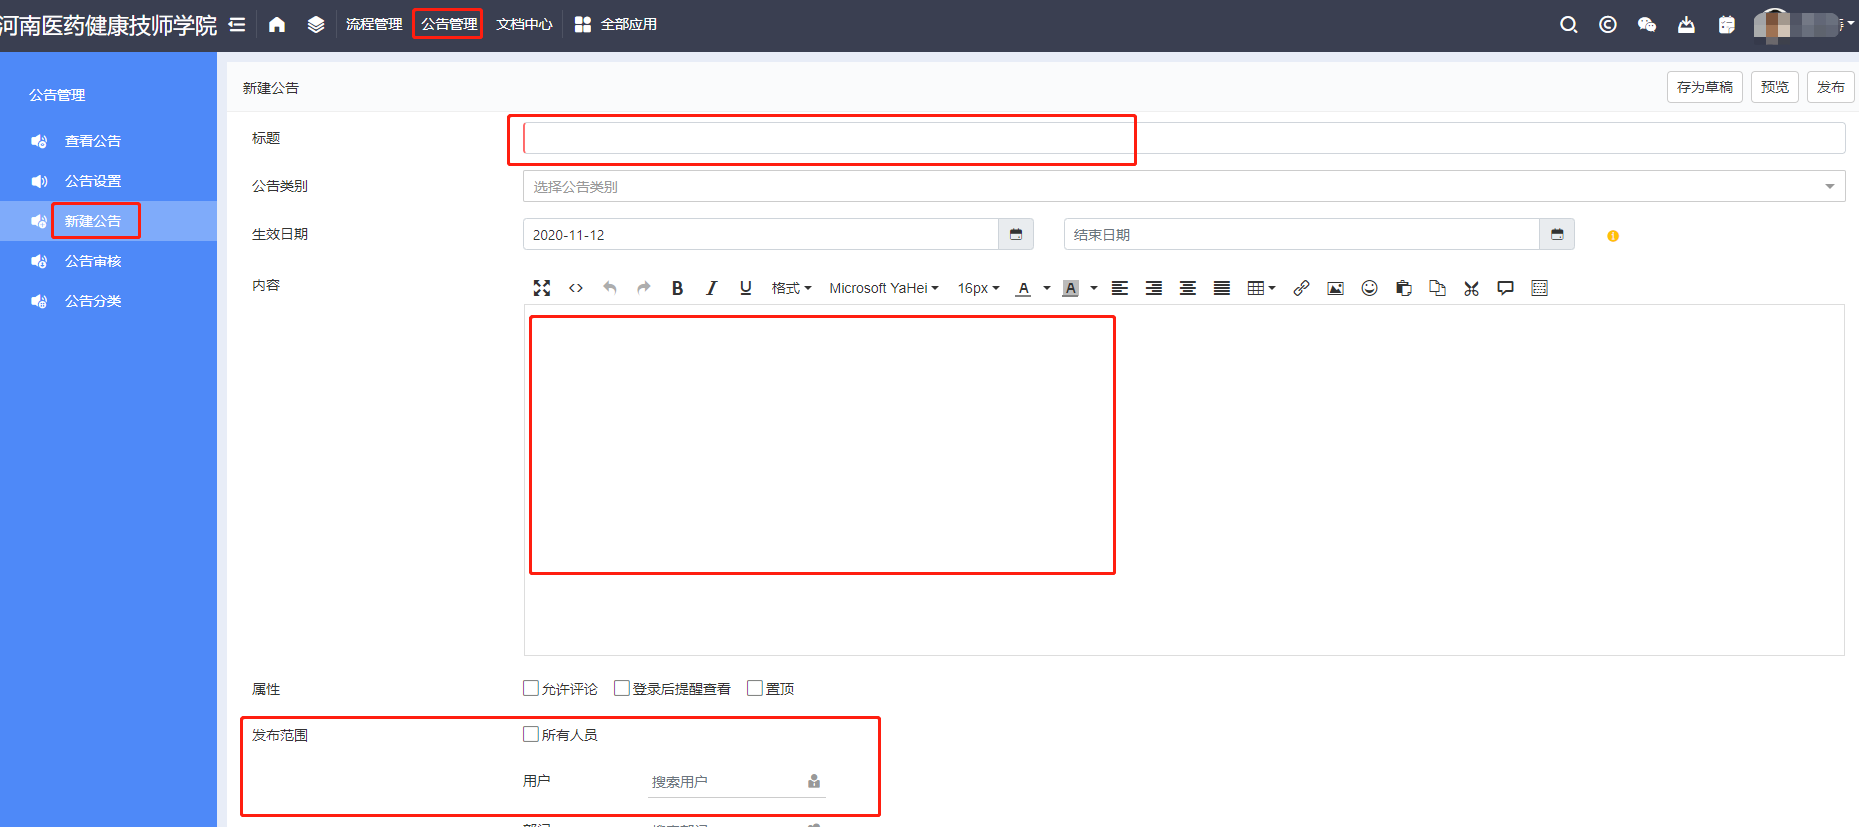
Task: Expand font color arrow dropdown
Action: (x=1047, y=288)
